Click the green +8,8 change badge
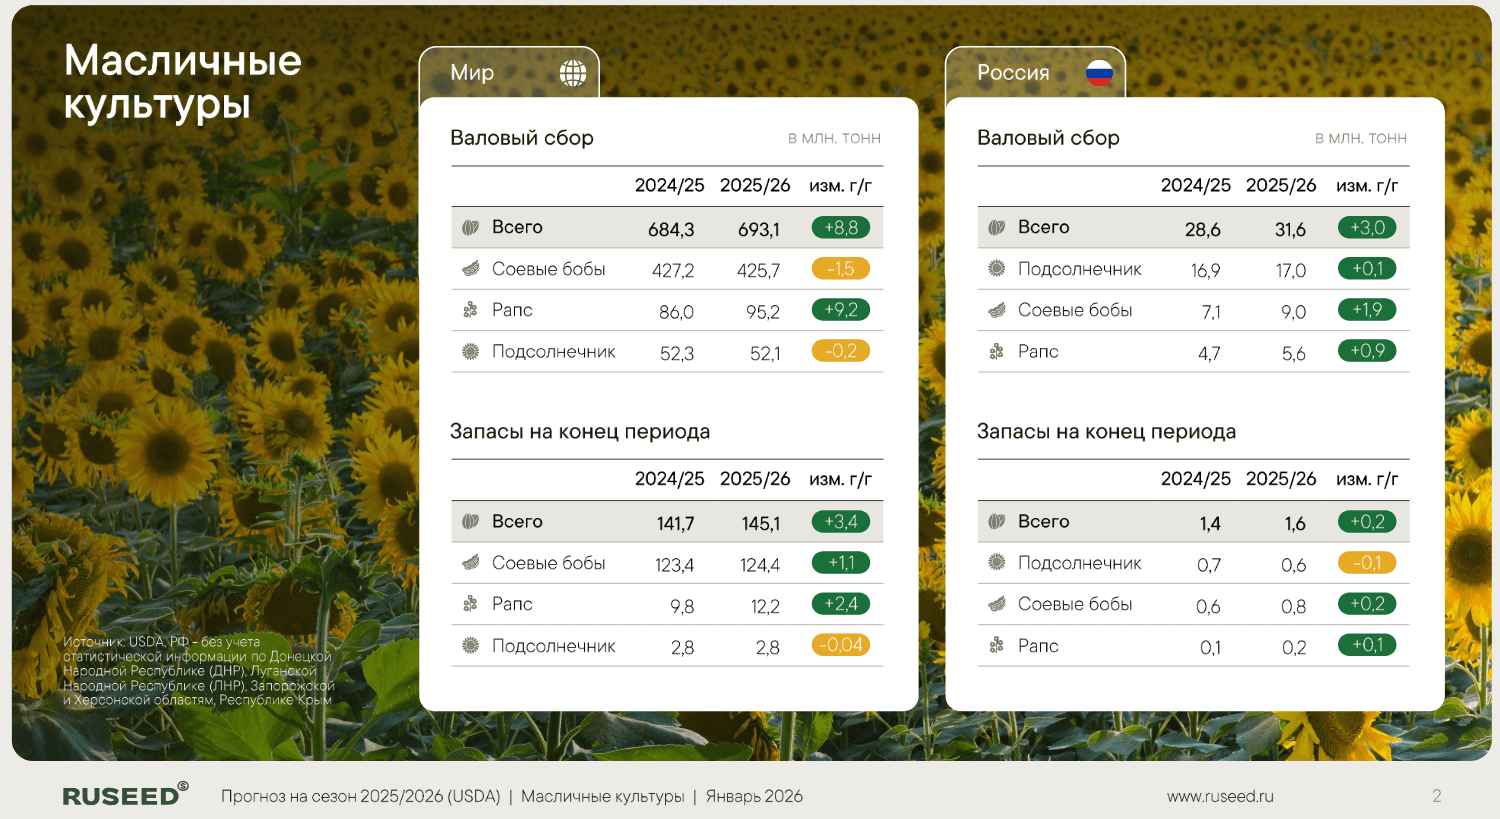This screenshot has width=1500, height=819. 841,228
